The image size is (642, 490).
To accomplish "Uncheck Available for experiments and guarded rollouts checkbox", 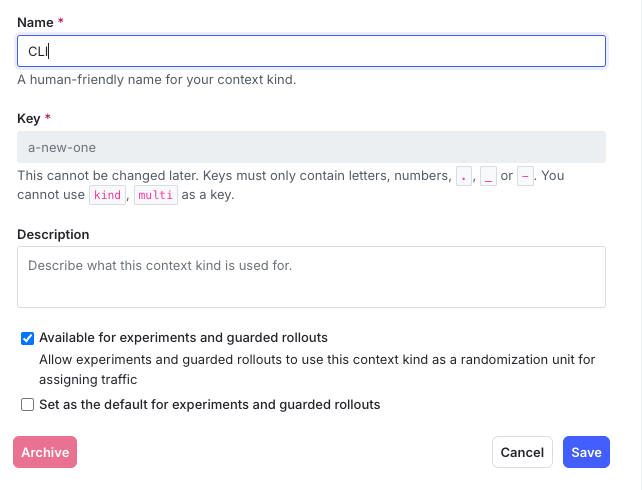I will click(28, 338).
